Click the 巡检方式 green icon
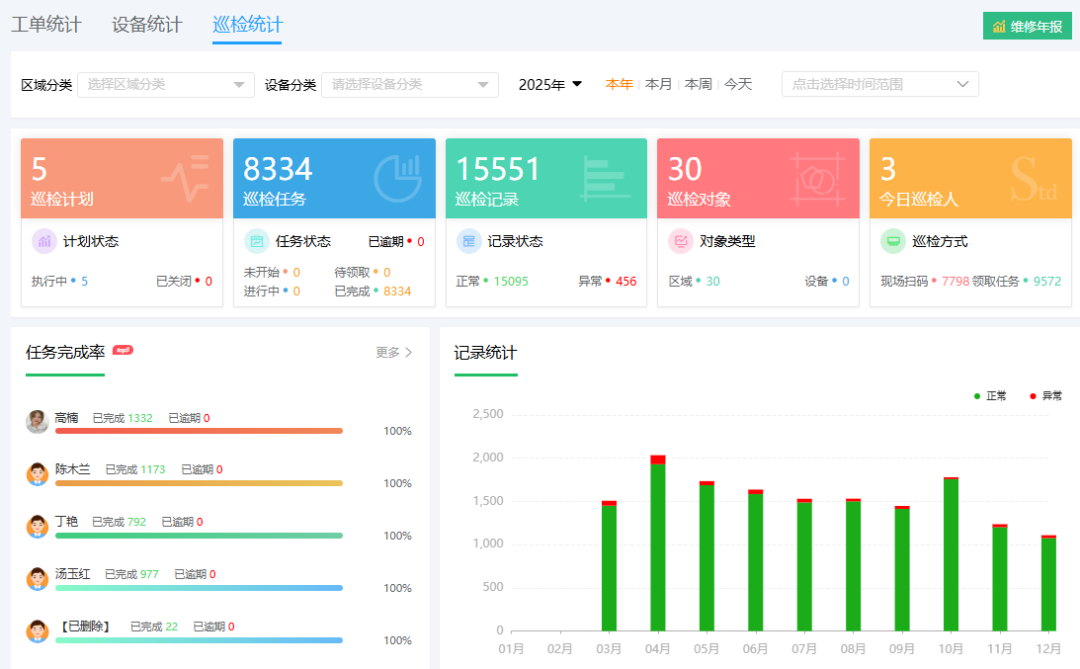1080x669 pixels. tap(893, 241)
